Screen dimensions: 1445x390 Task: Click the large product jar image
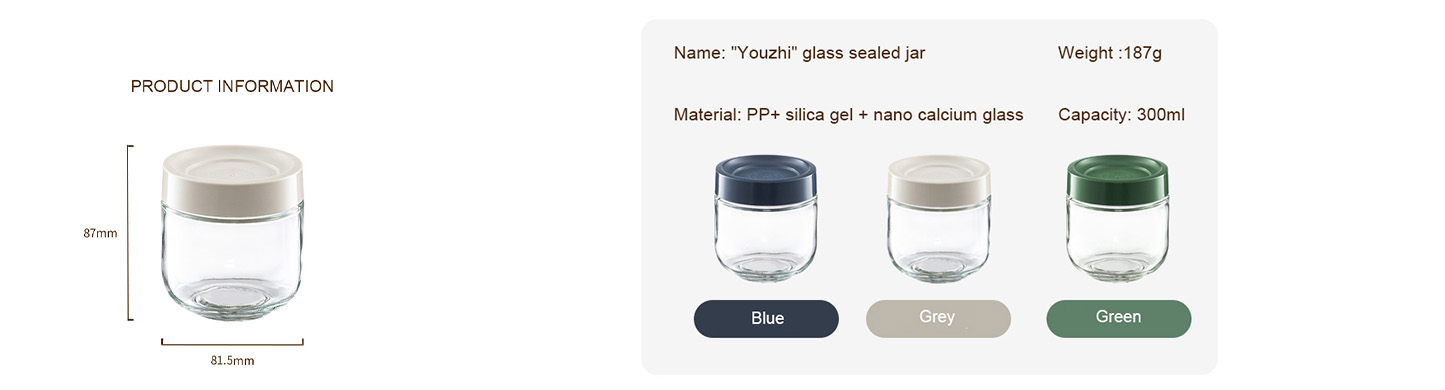(232, 233)
